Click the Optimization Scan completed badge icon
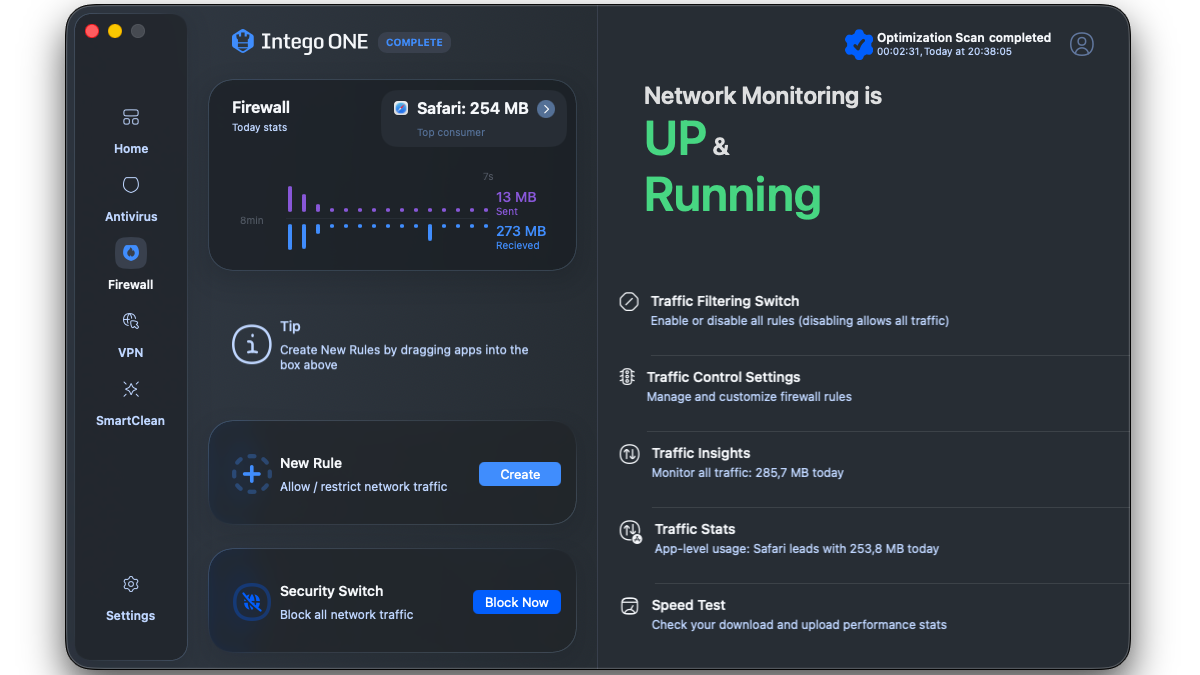The height and width of the screenshot is (675, 1200). [x=858, y=44]
